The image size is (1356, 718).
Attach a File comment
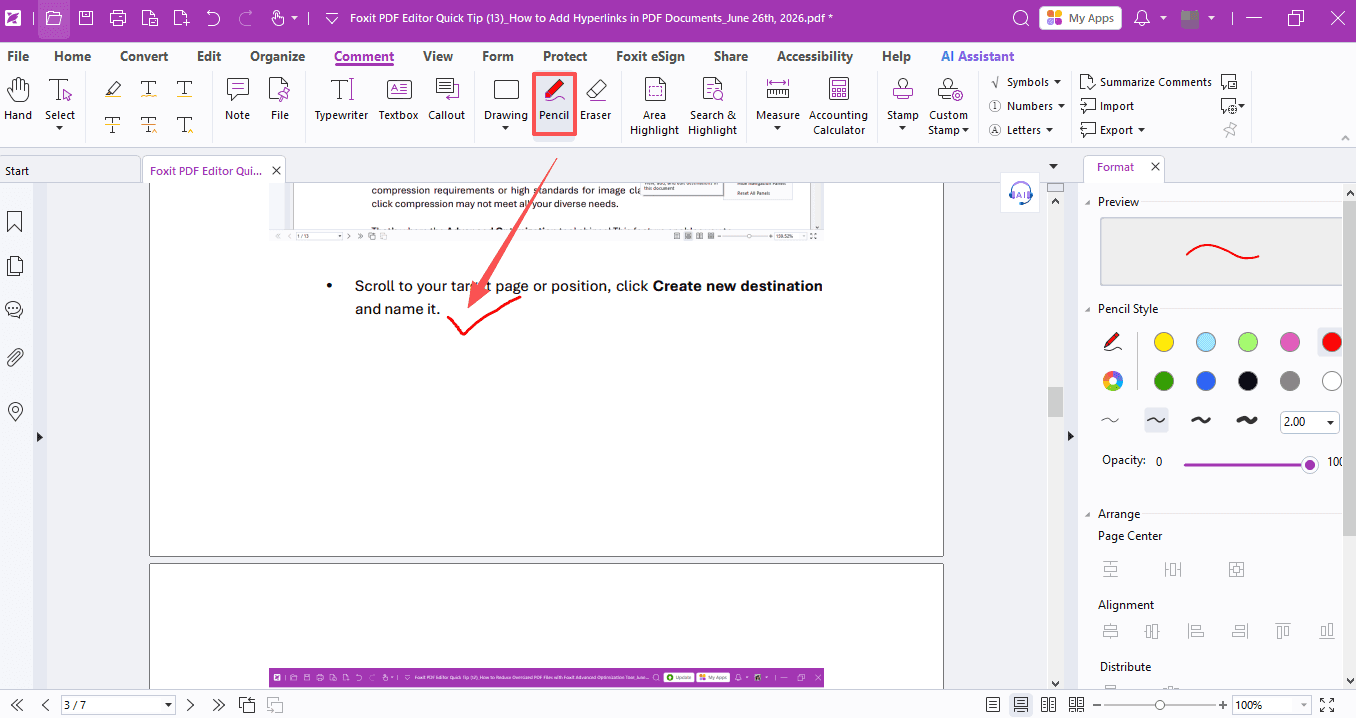tap(280, 100)
